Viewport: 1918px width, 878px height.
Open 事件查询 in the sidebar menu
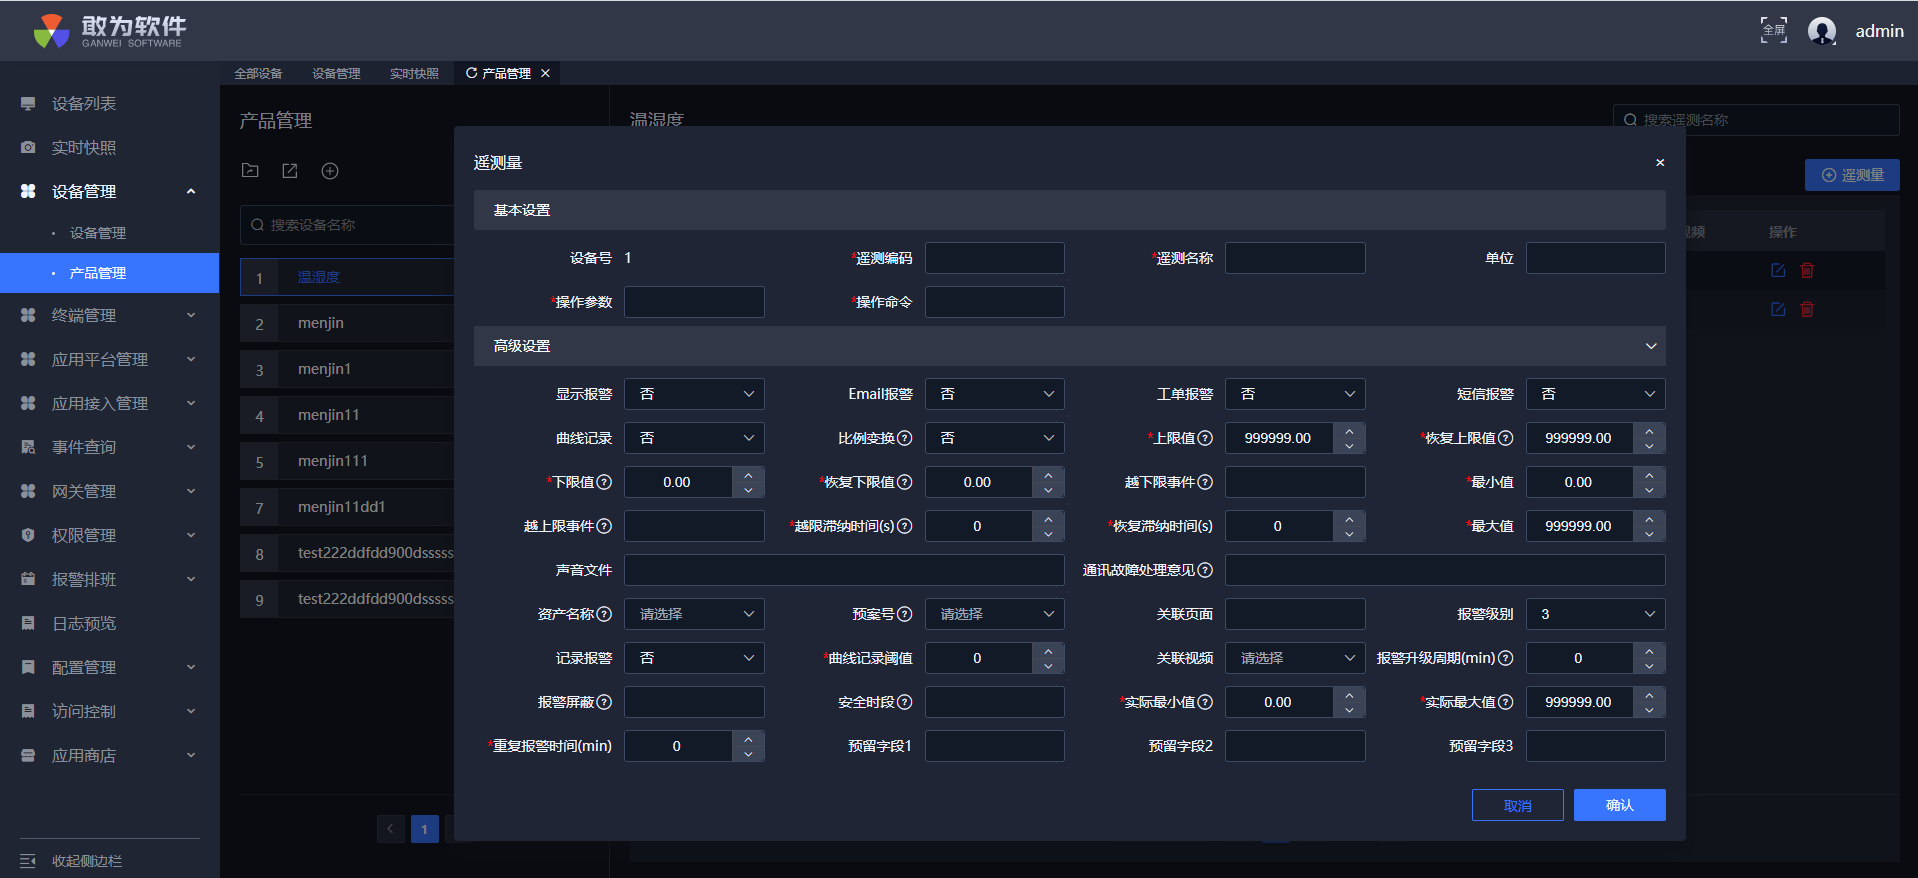(84, 447)
